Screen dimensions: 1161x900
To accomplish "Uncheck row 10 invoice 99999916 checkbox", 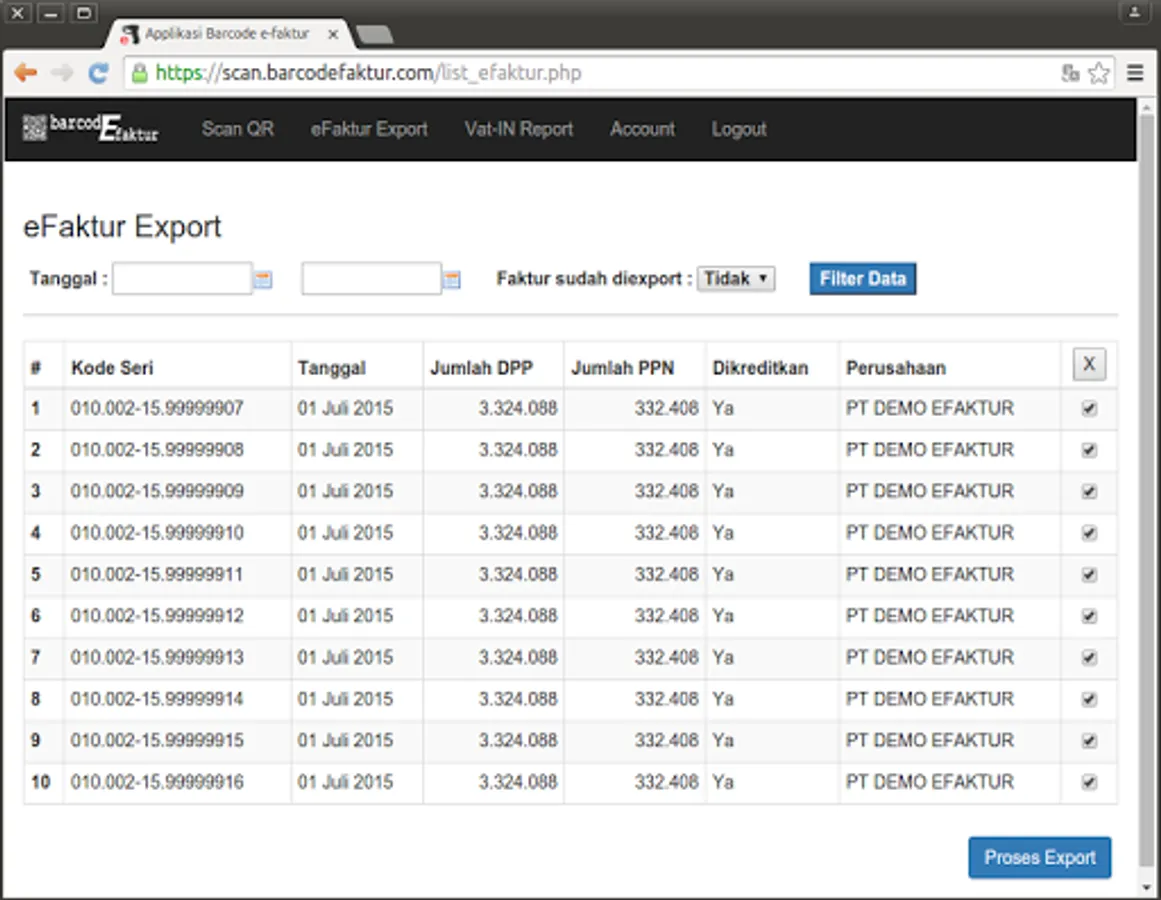I will 1089,782.
